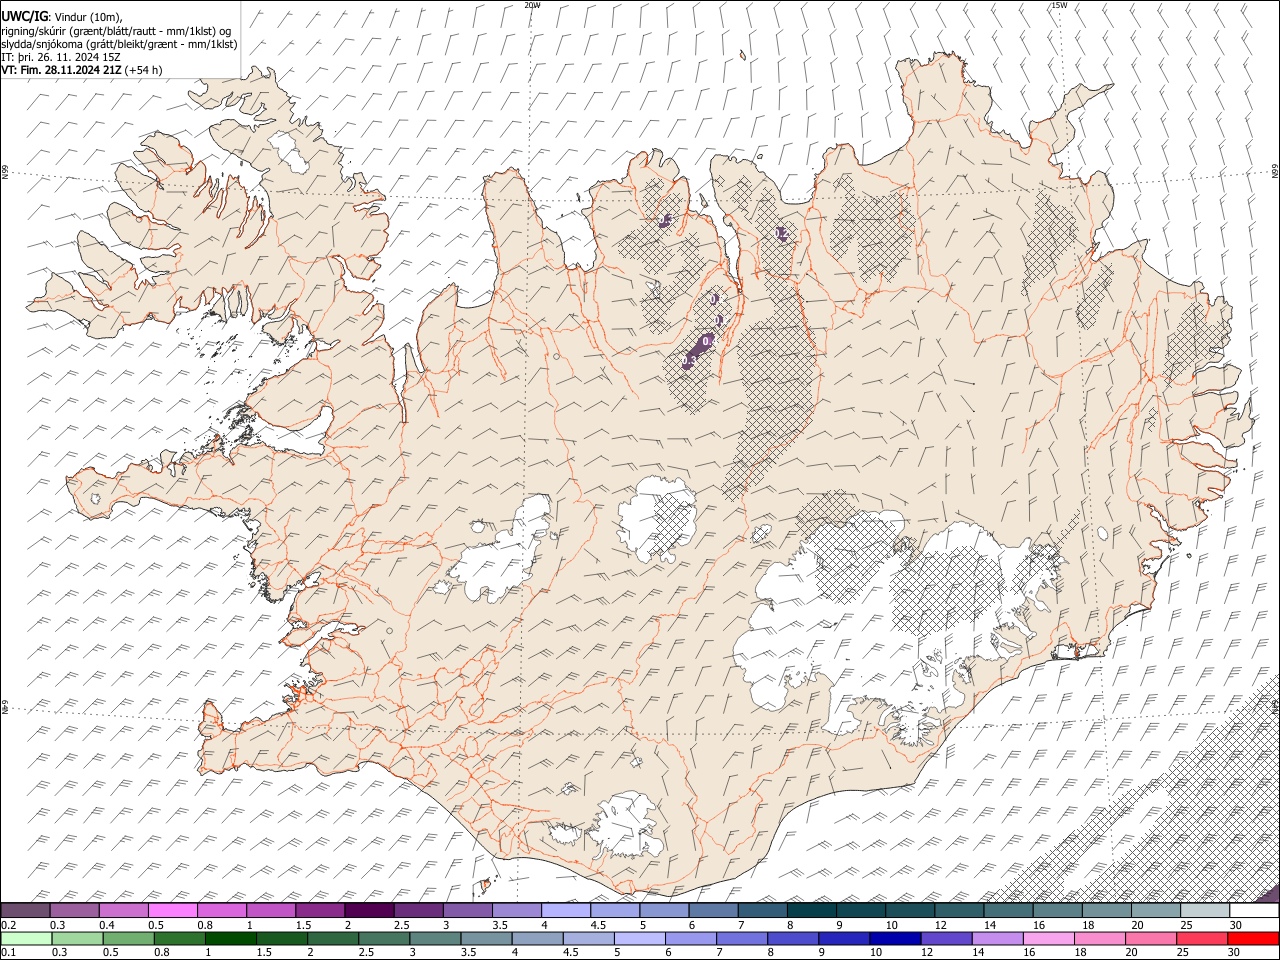Click the '15W' longitude label at top

[x=1059, y=5]
